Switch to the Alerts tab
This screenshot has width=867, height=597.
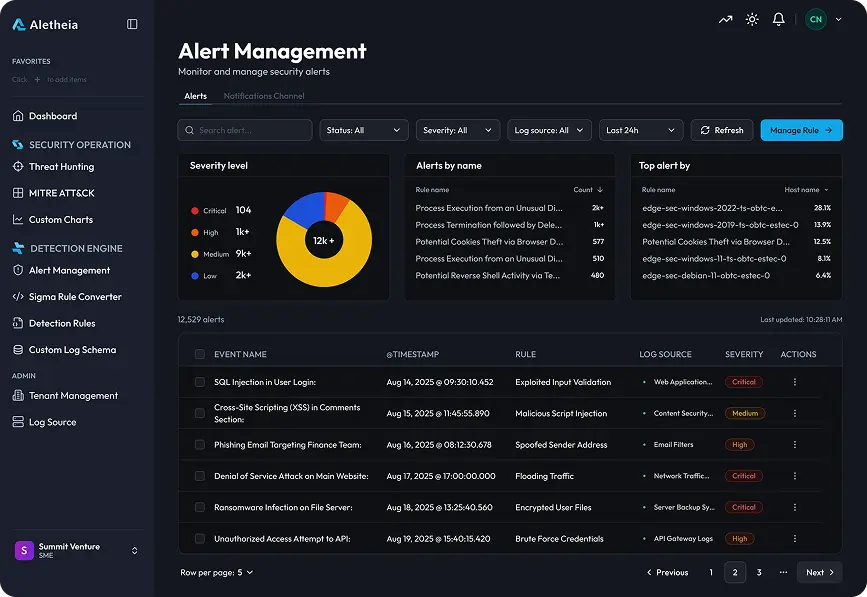[x=196, y=96]
